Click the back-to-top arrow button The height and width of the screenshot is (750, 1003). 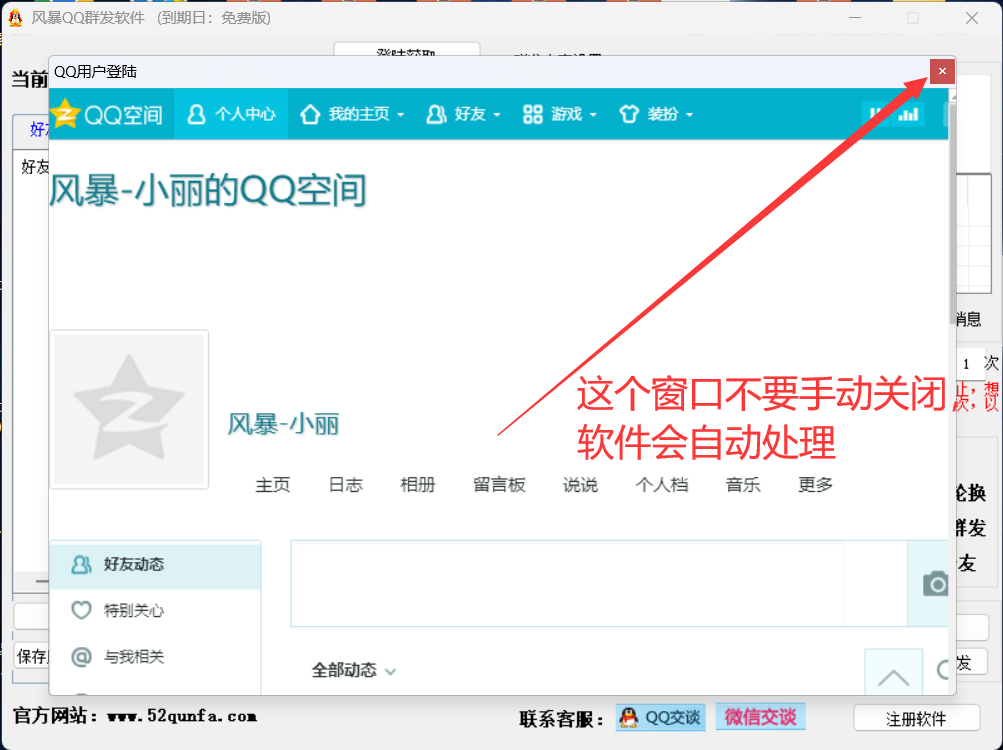(894, 672)
